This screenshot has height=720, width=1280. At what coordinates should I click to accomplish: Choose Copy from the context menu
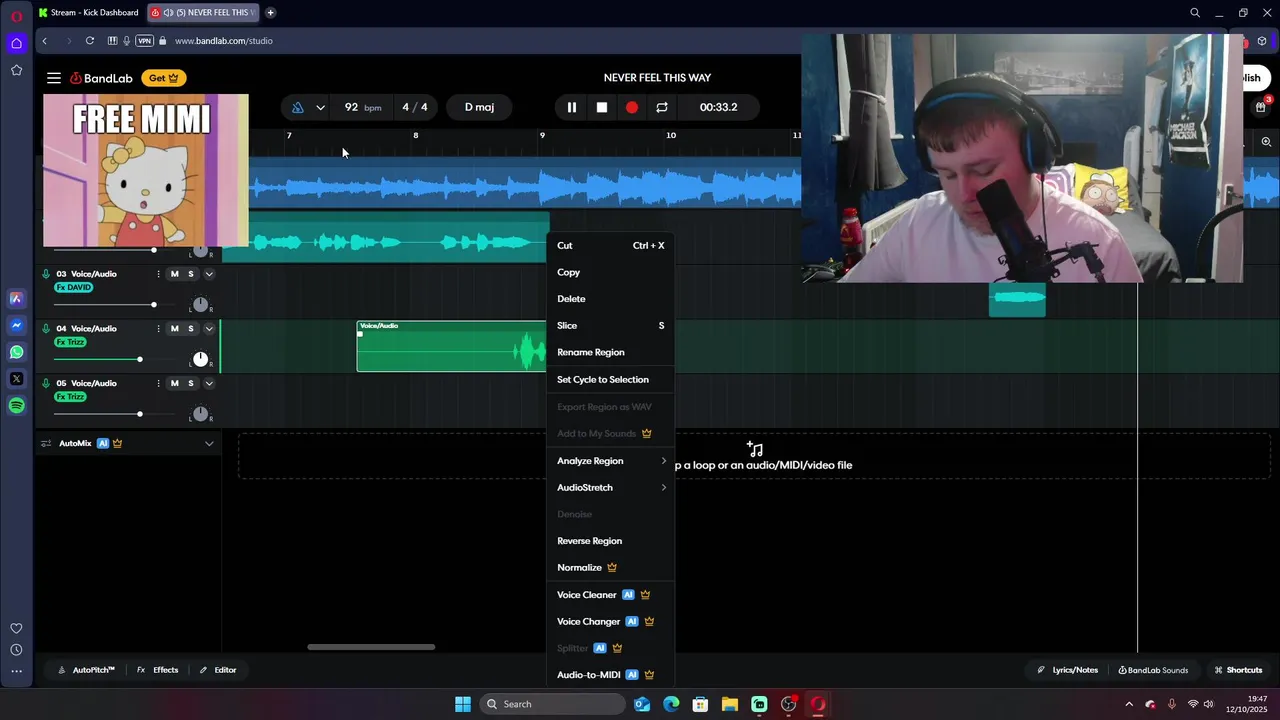coord(610,272)
